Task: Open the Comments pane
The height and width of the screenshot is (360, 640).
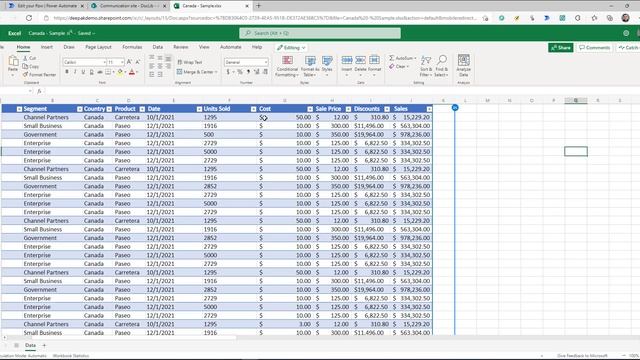Action: (594, 48)
